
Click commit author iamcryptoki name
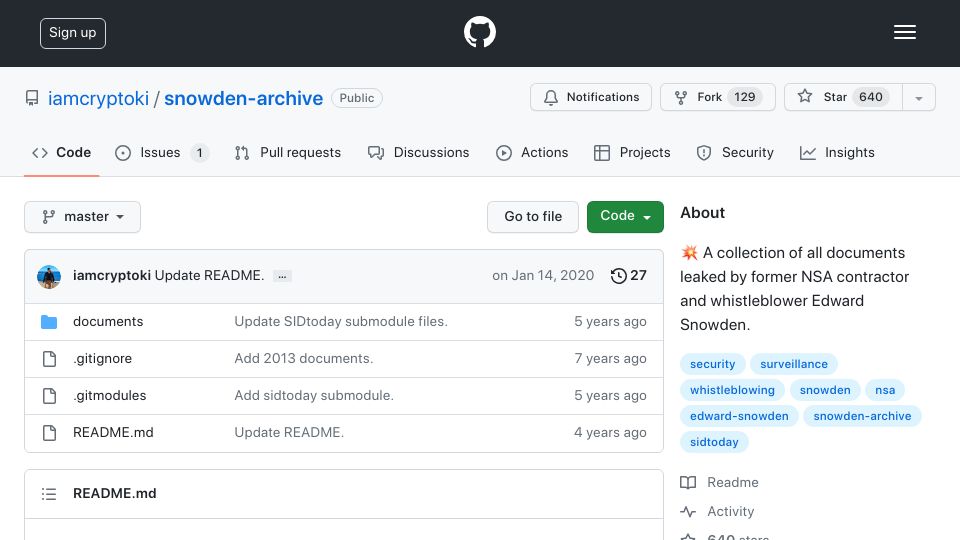[111, 276]
